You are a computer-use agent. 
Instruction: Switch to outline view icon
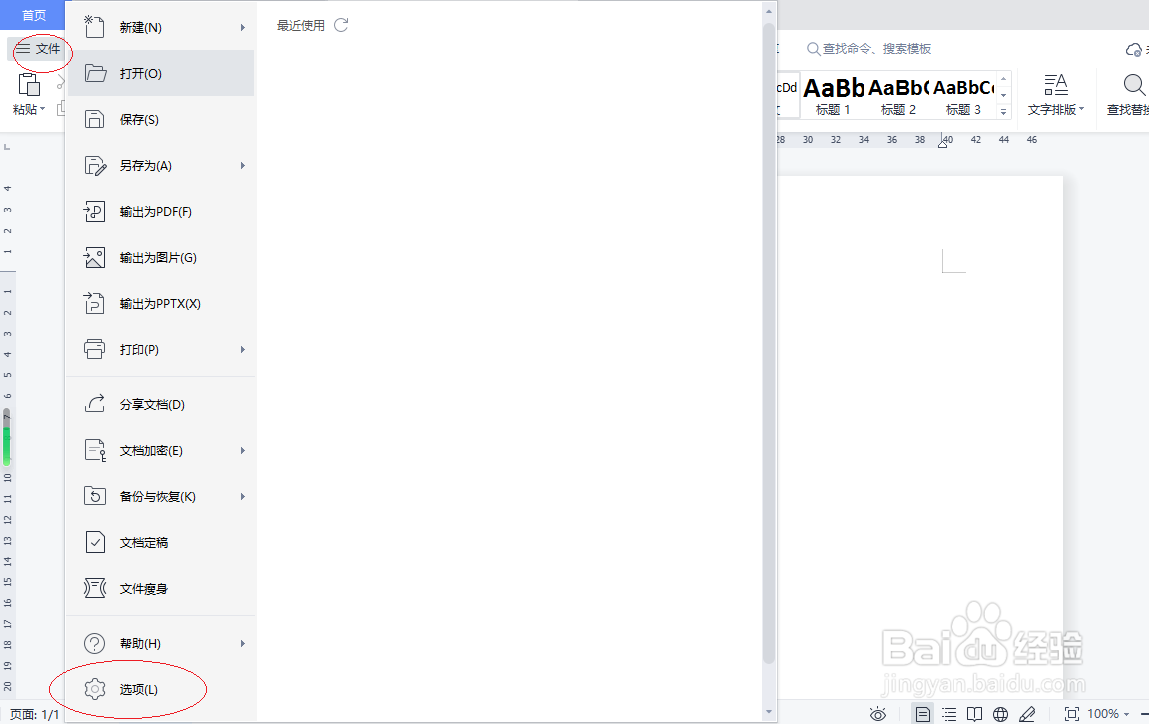949,714
